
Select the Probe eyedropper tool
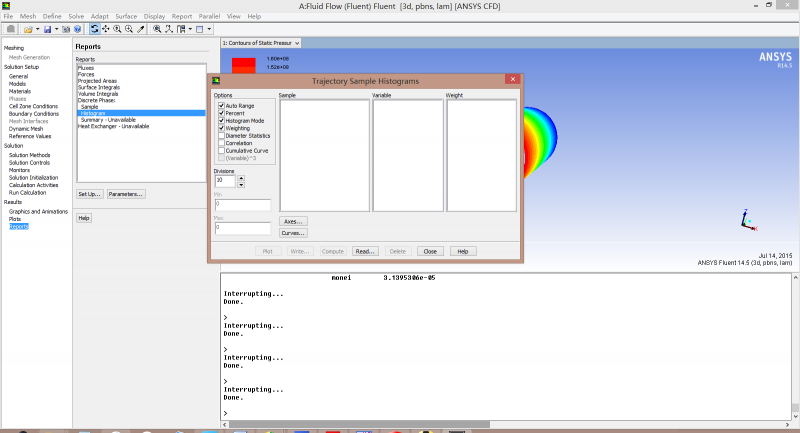[141, 29]
